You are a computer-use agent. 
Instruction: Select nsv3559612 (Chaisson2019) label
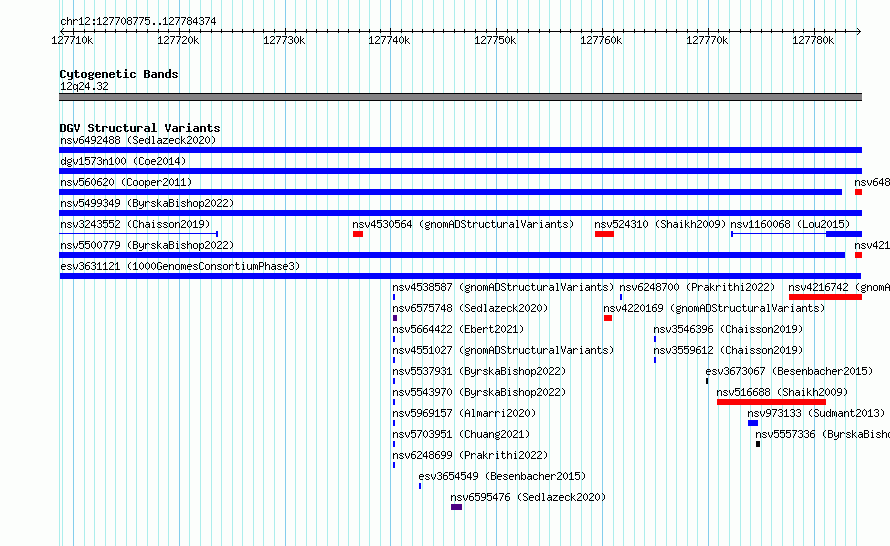[x=728, y=350]
